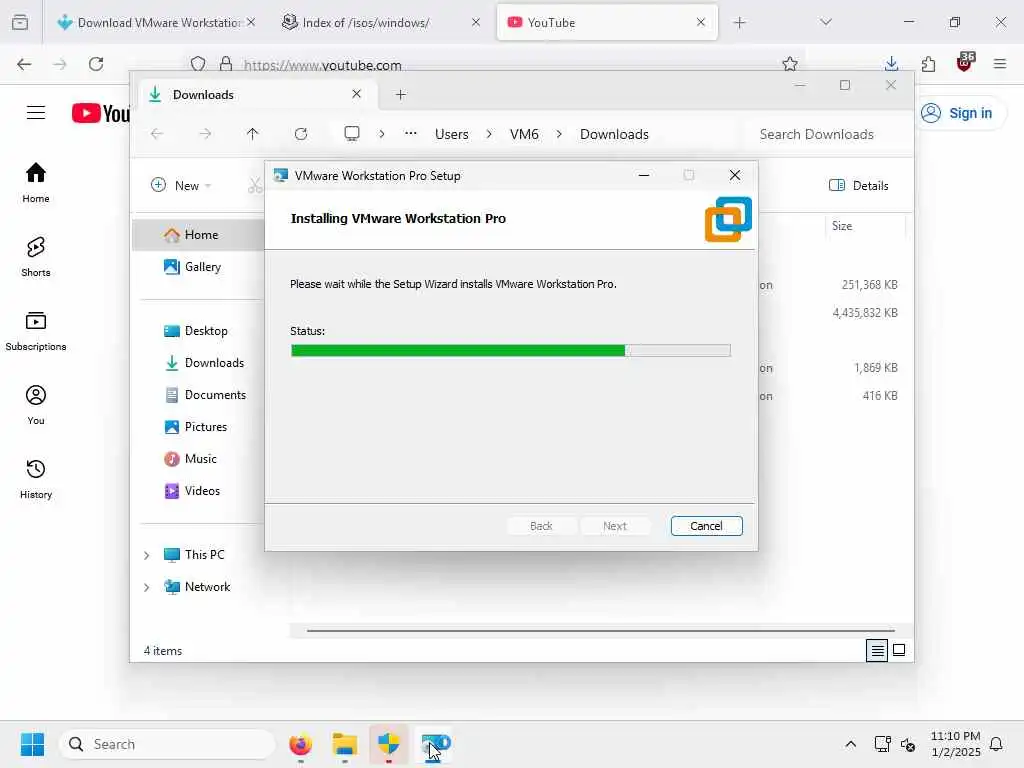Minimize the VMware Workstation Pro Setup dialog
The width and height of the screenshot is (1024, 768).
(643, 175)
